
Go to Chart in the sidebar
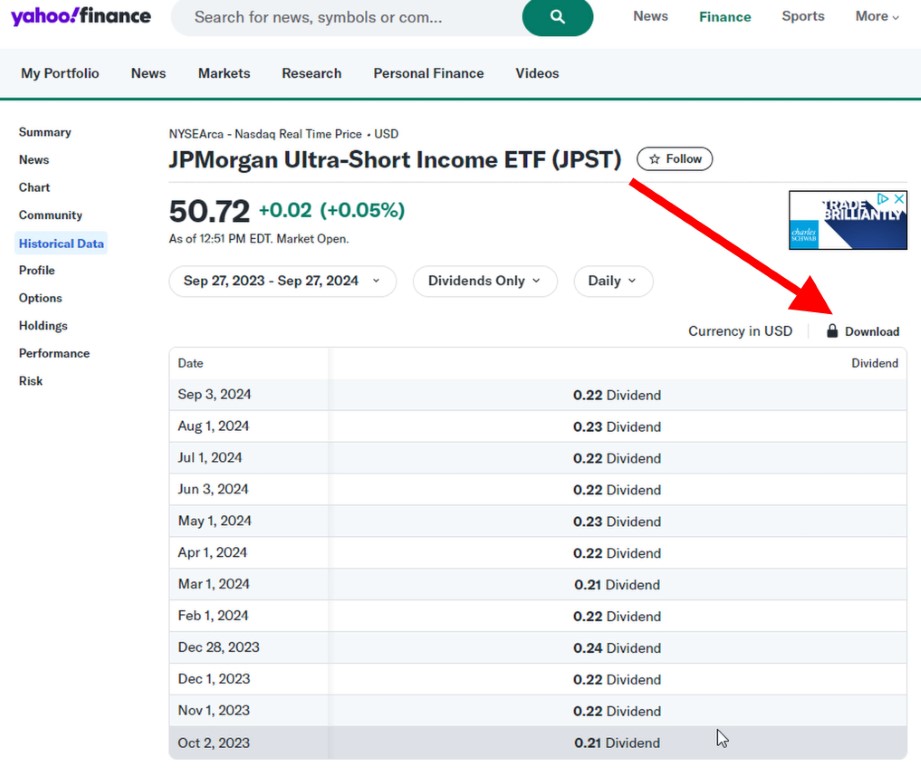(x=34, y=187)
